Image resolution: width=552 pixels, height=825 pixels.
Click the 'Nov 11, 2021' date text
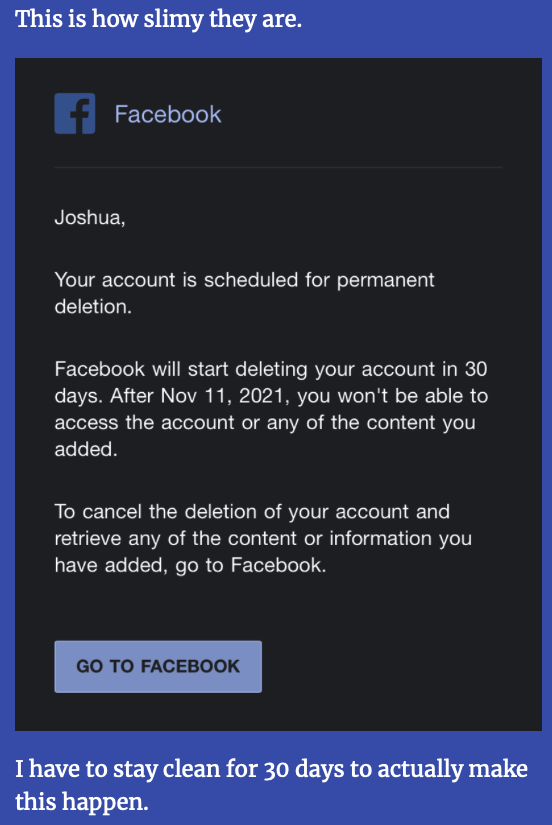coord(225,396)
